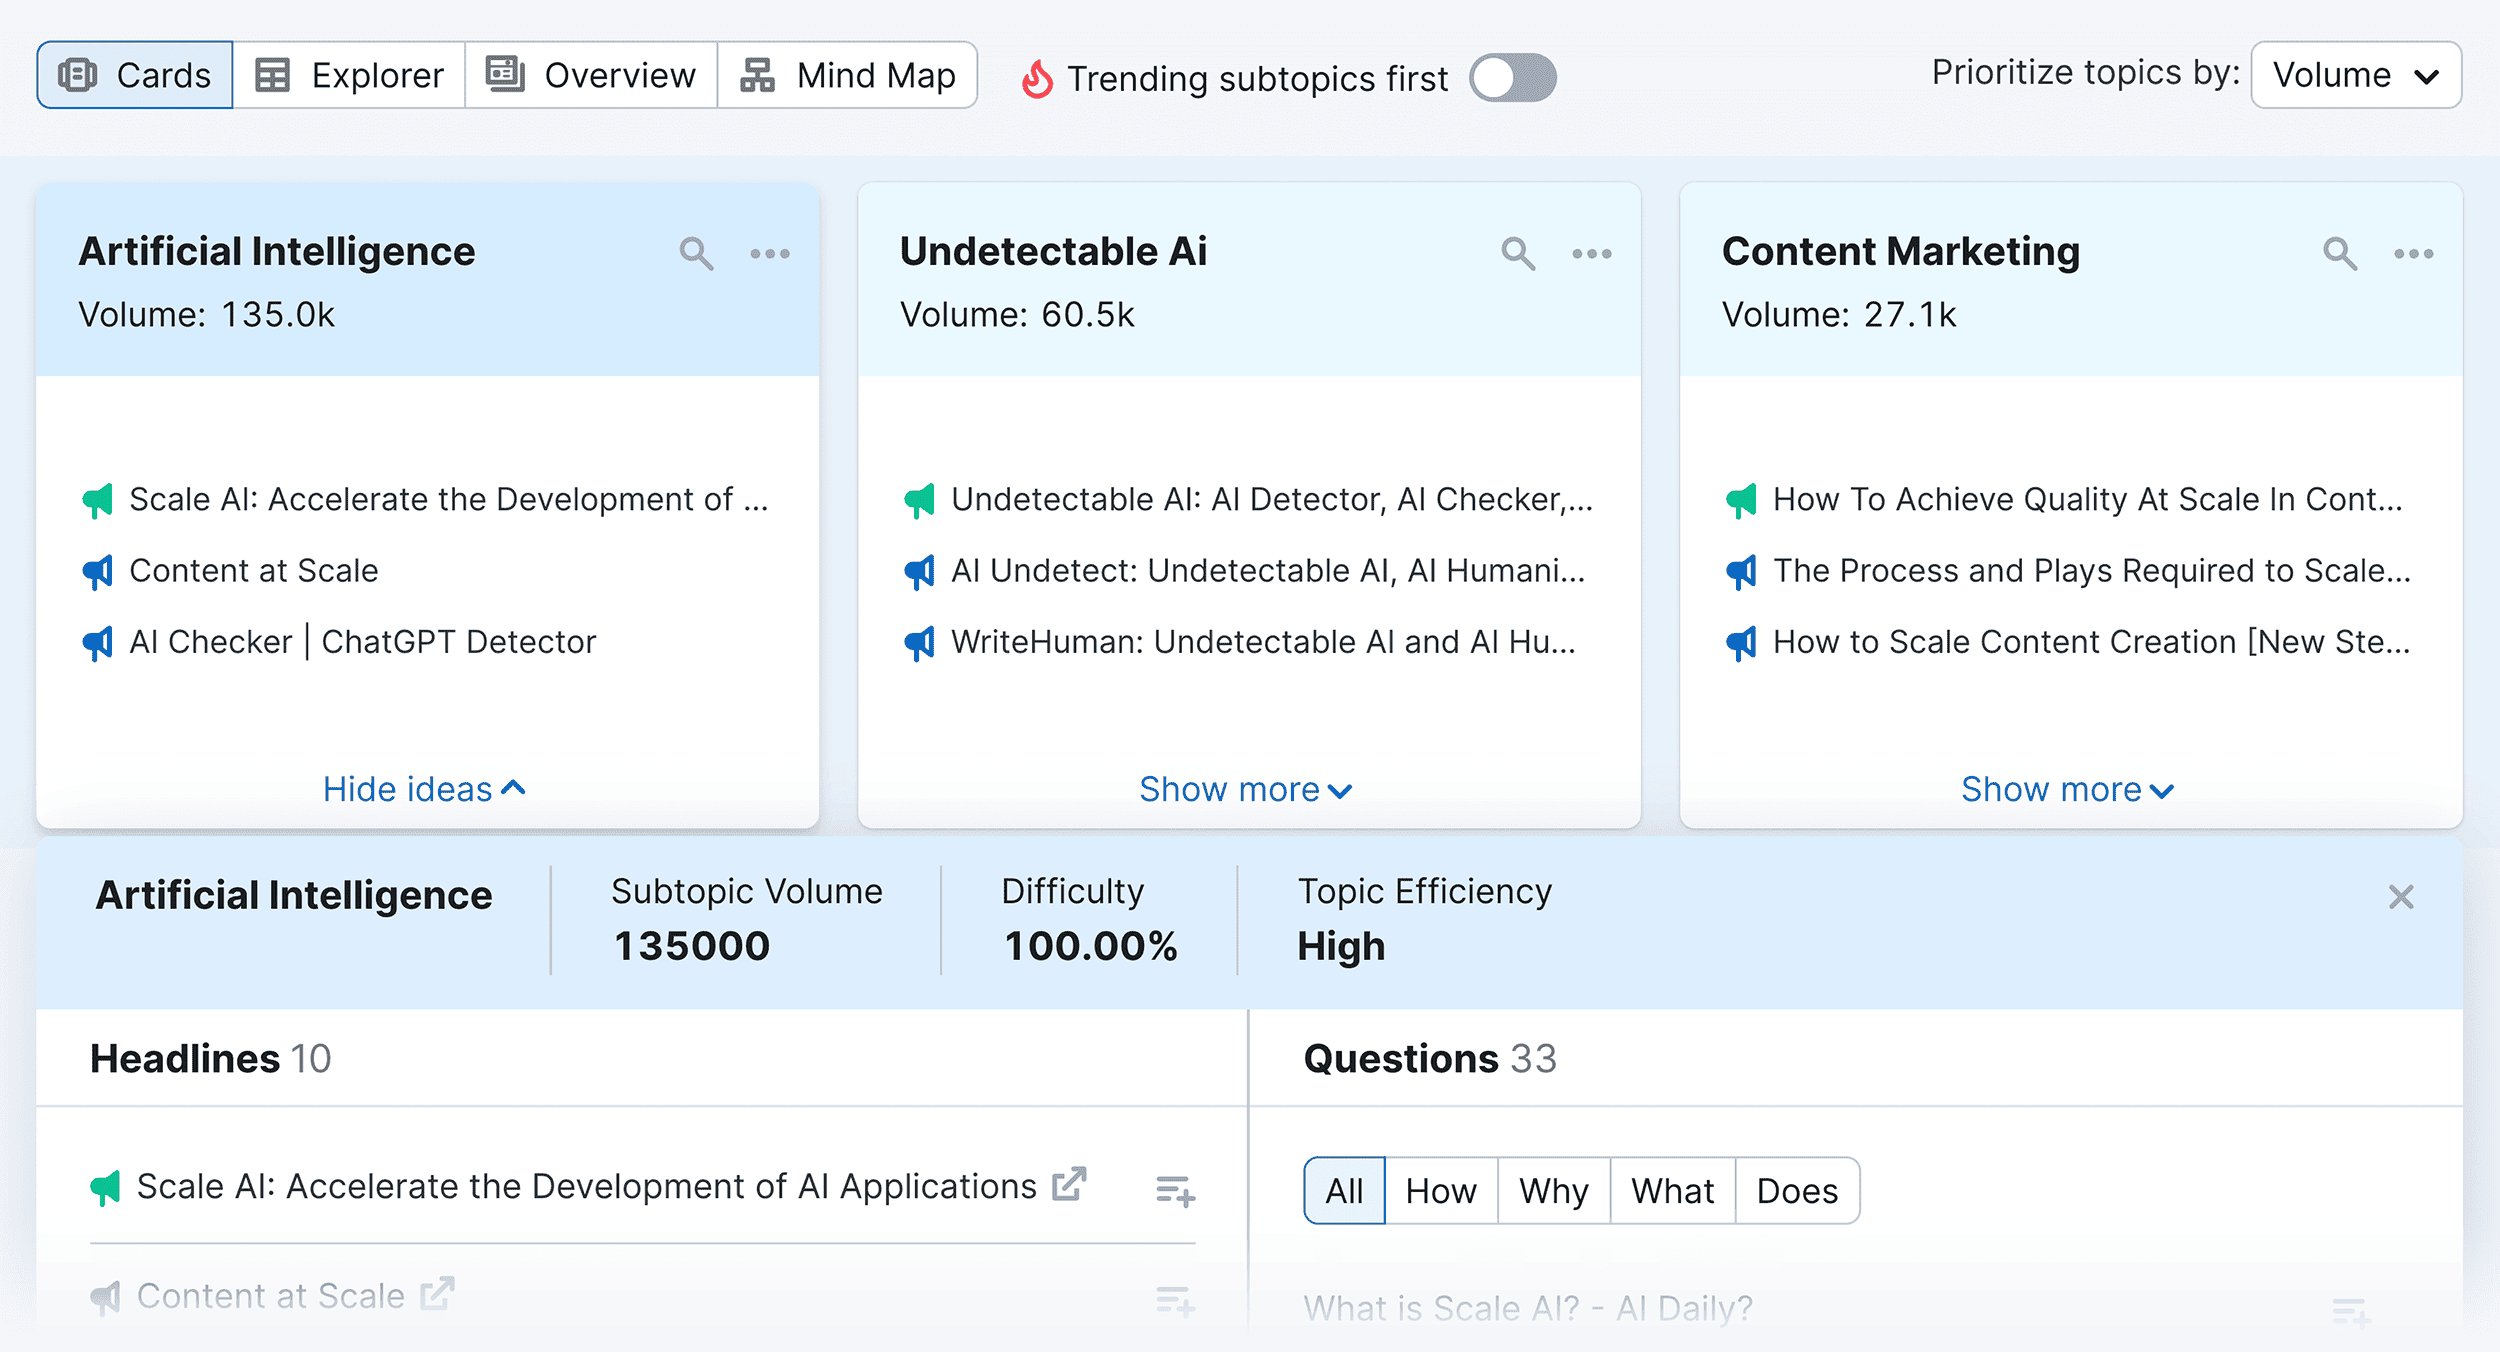Click the Cards view icon

pos(78,75)
